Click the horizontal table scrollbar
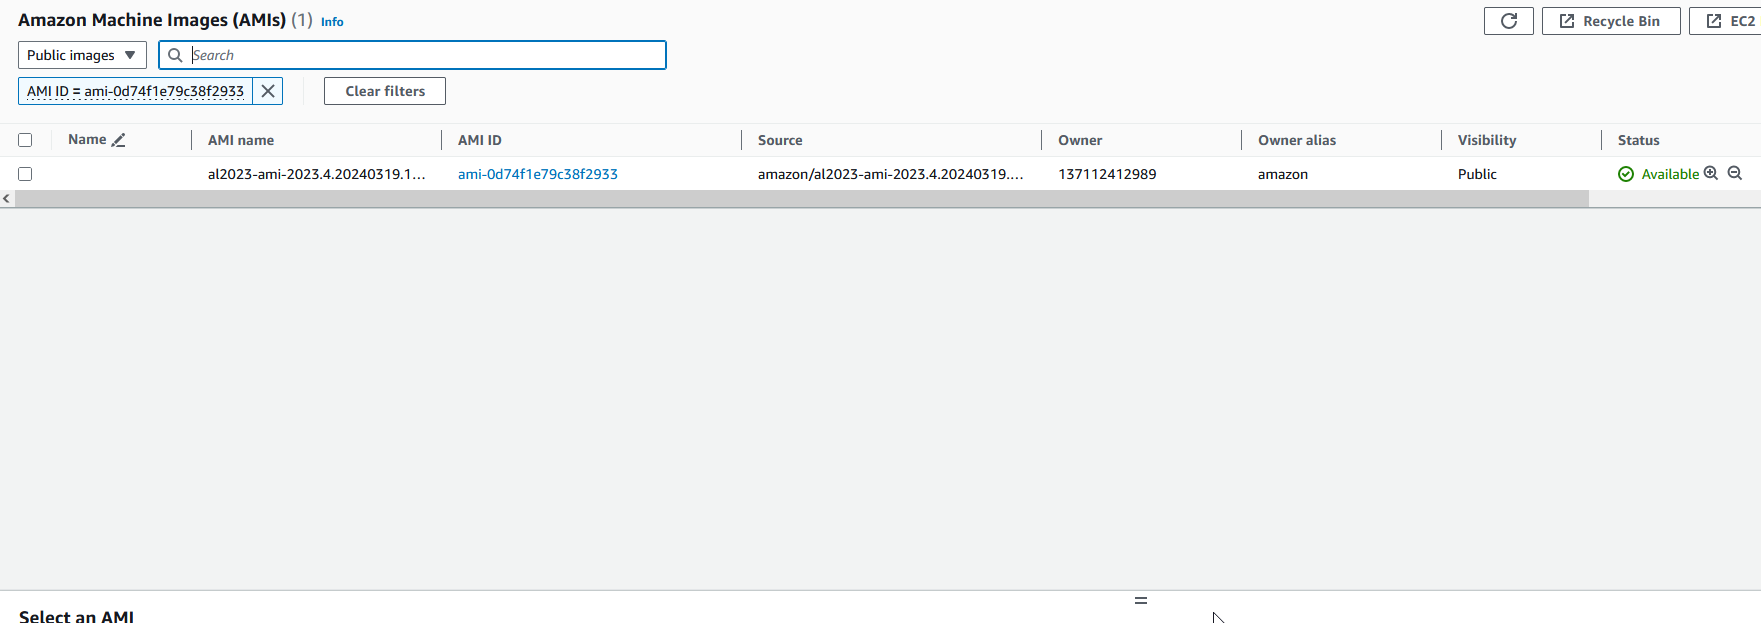 click(800, 199)
